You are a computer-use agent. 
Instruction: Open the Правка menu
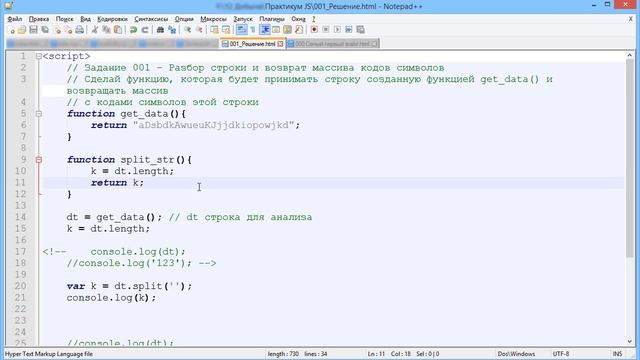39,19
